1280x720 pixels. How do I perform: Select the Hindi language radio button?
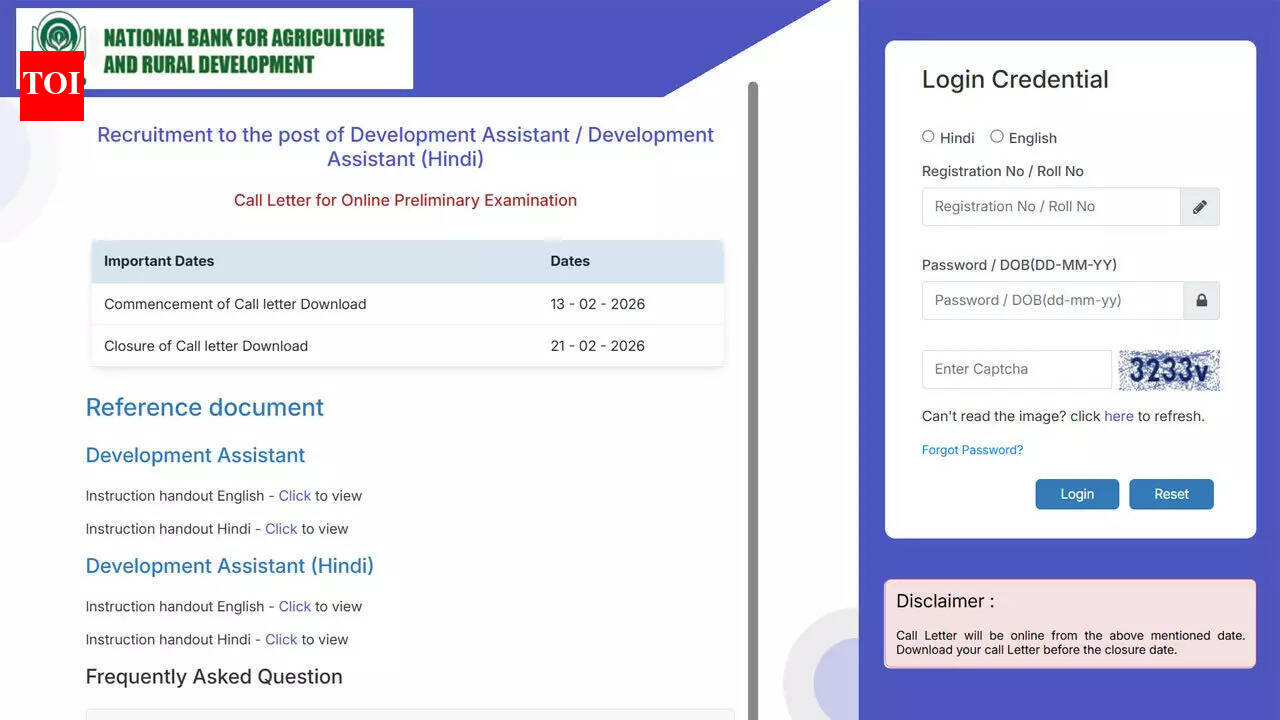(x=928, y=136)
